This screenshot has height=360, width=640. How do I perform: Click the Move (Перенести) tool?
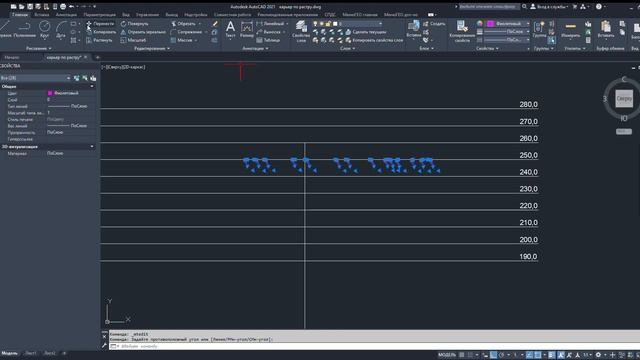click(x=100, y=24)
